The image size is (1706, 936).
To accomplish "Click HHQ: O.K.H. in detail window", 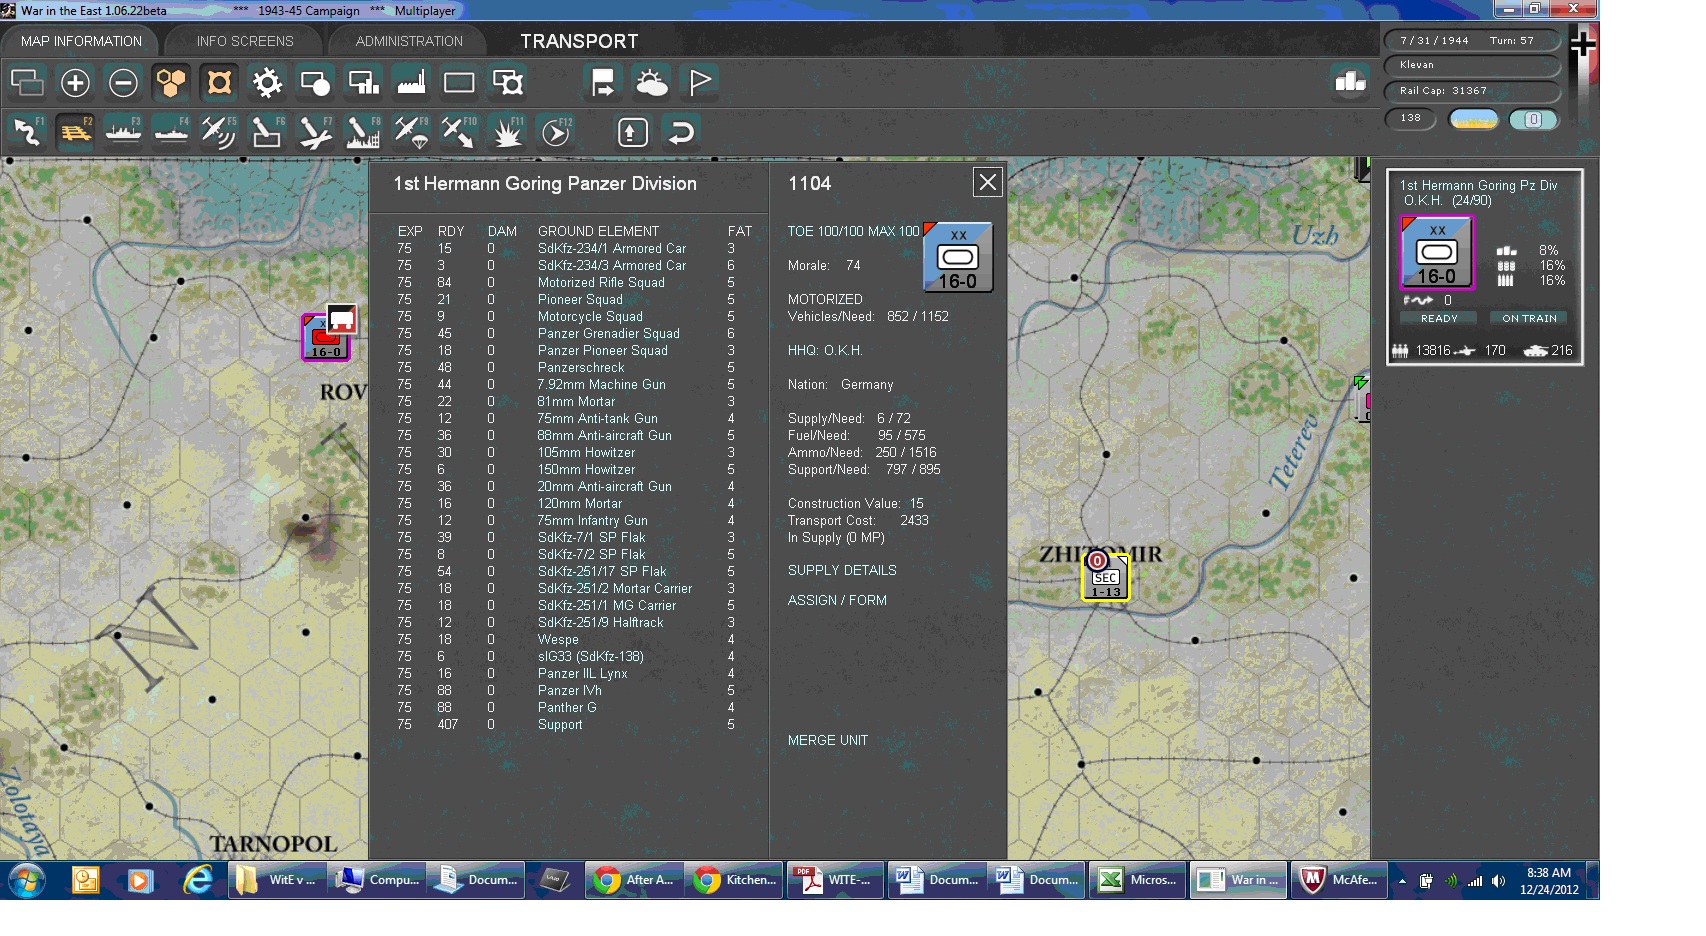I will (825, 350).
